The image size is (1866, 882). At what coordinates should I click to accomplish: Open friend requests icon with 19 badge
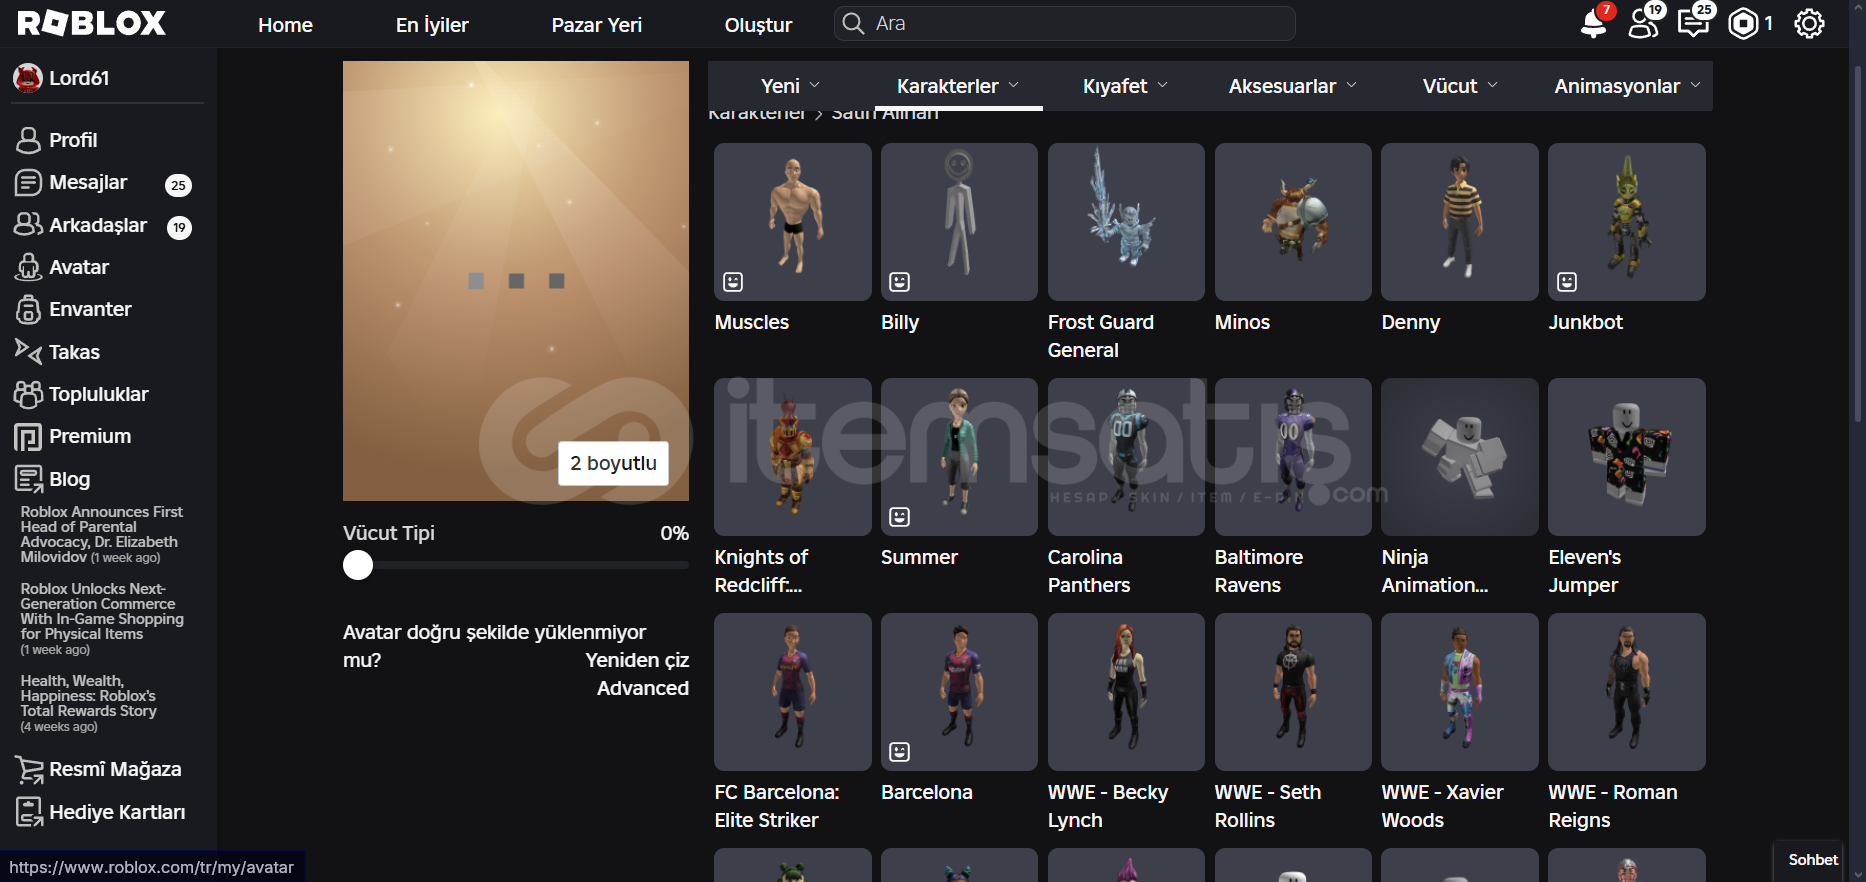click(1644, 23)
